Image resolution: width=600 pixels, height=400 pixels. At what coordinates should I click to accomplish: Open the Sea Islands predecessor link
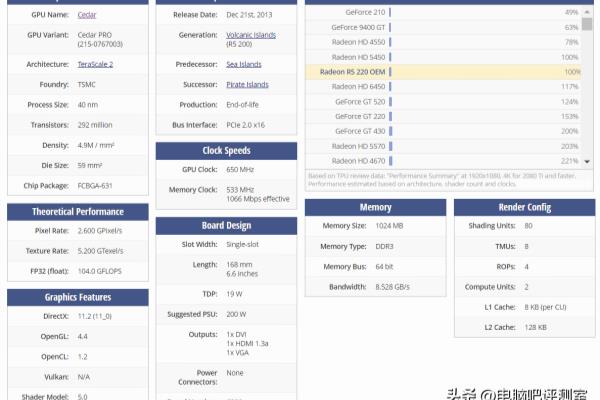(x=244, y=64)
